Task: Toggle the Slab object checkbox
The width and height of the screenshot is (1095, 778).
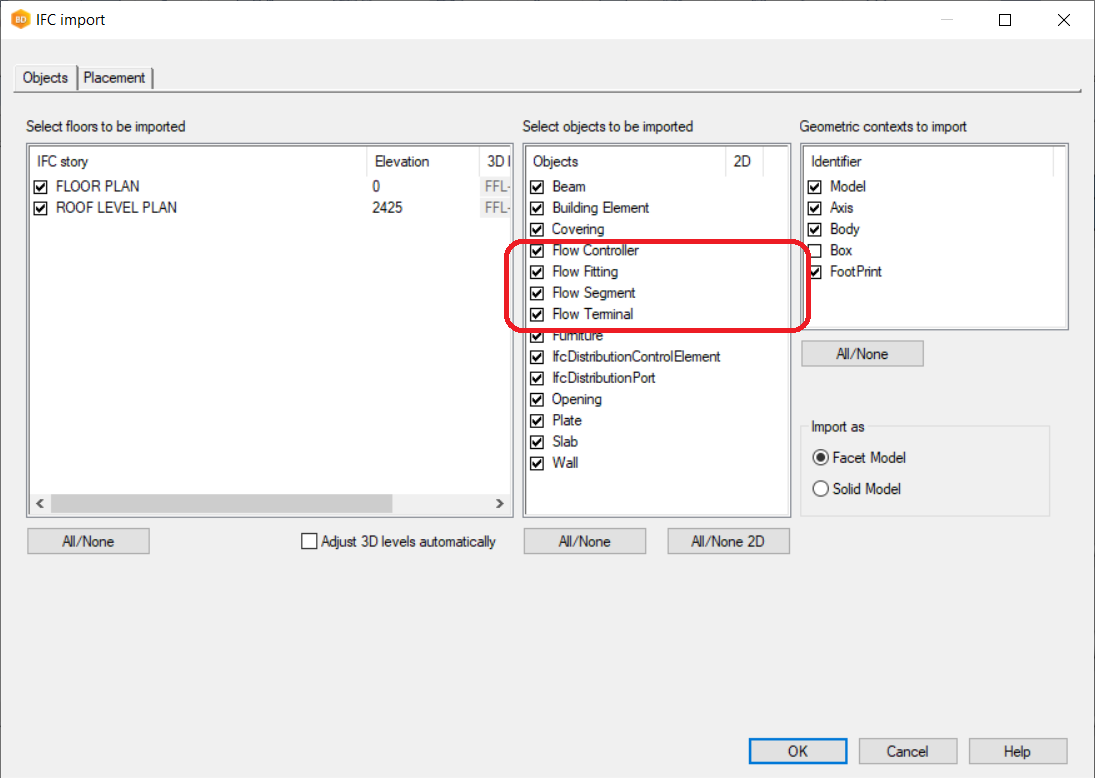Action: pyautogui.click(x=537, y=442)
